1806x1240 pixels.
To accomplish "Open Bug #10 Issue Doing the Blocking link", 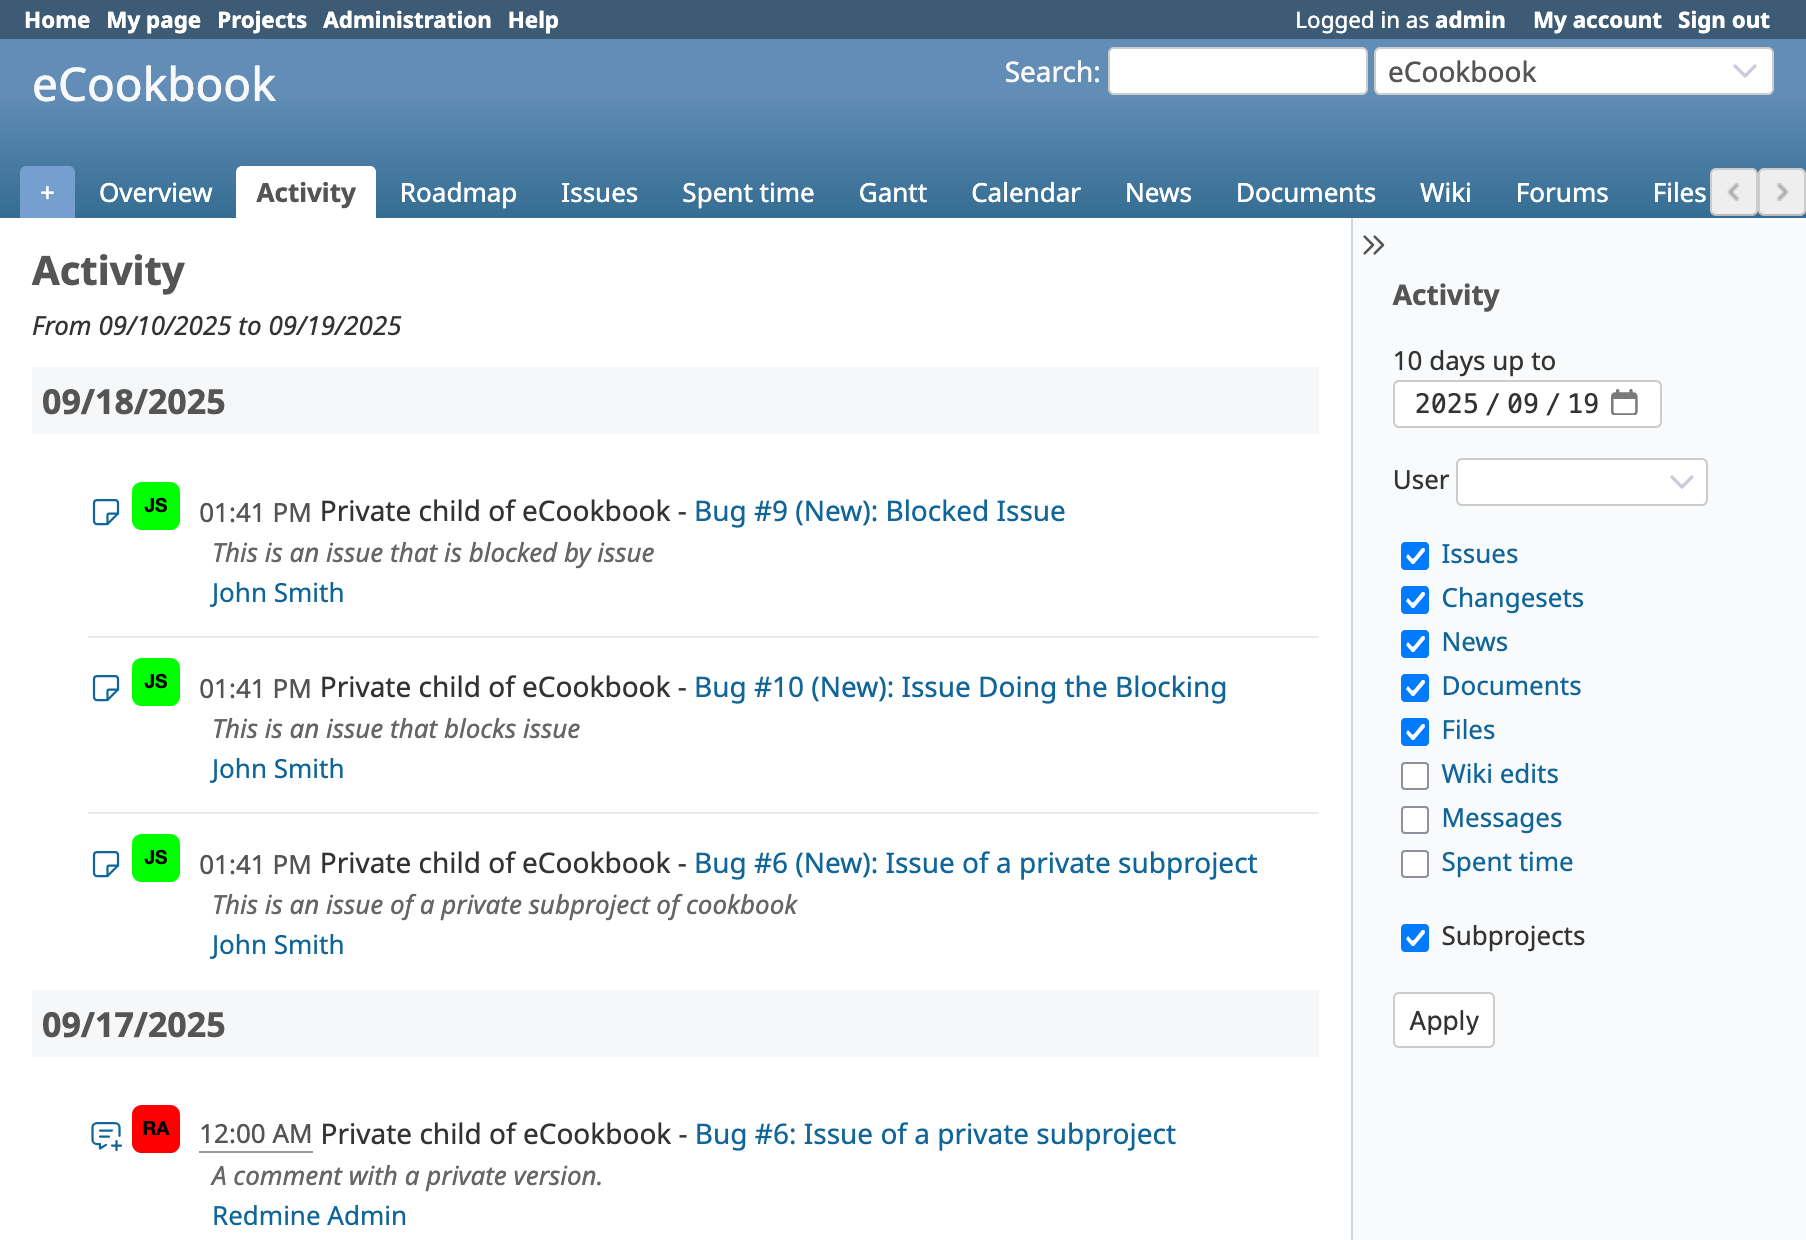I will [959, 687].
